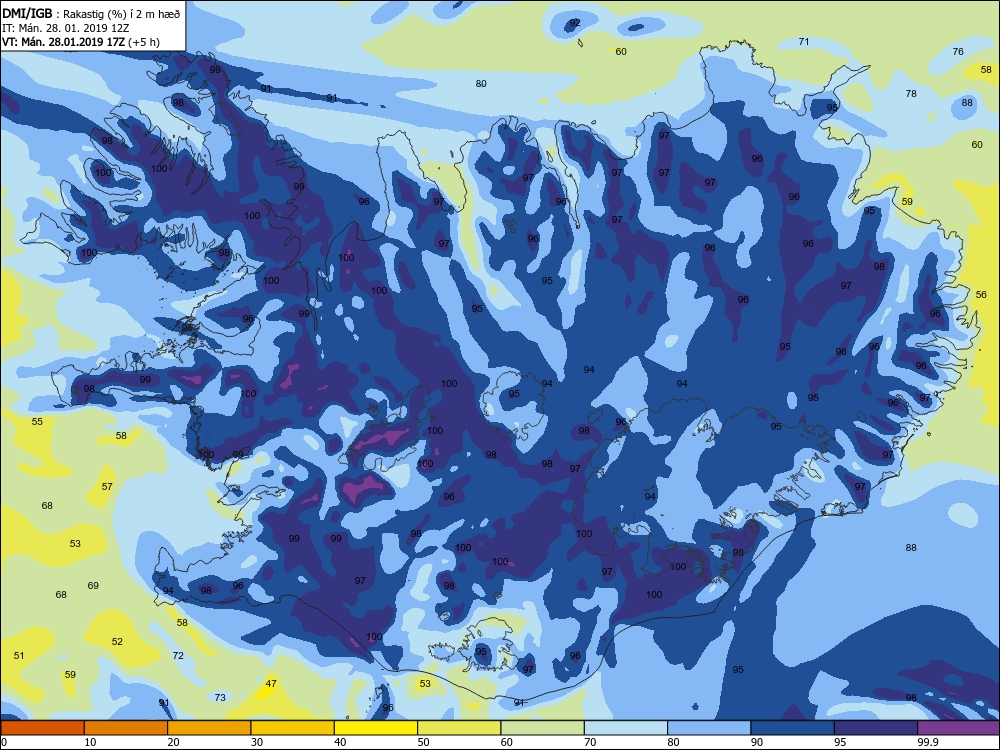Click the '57' humidity value on the map
The height and width of the screenshot is (750, 1000).
(107, 487)
